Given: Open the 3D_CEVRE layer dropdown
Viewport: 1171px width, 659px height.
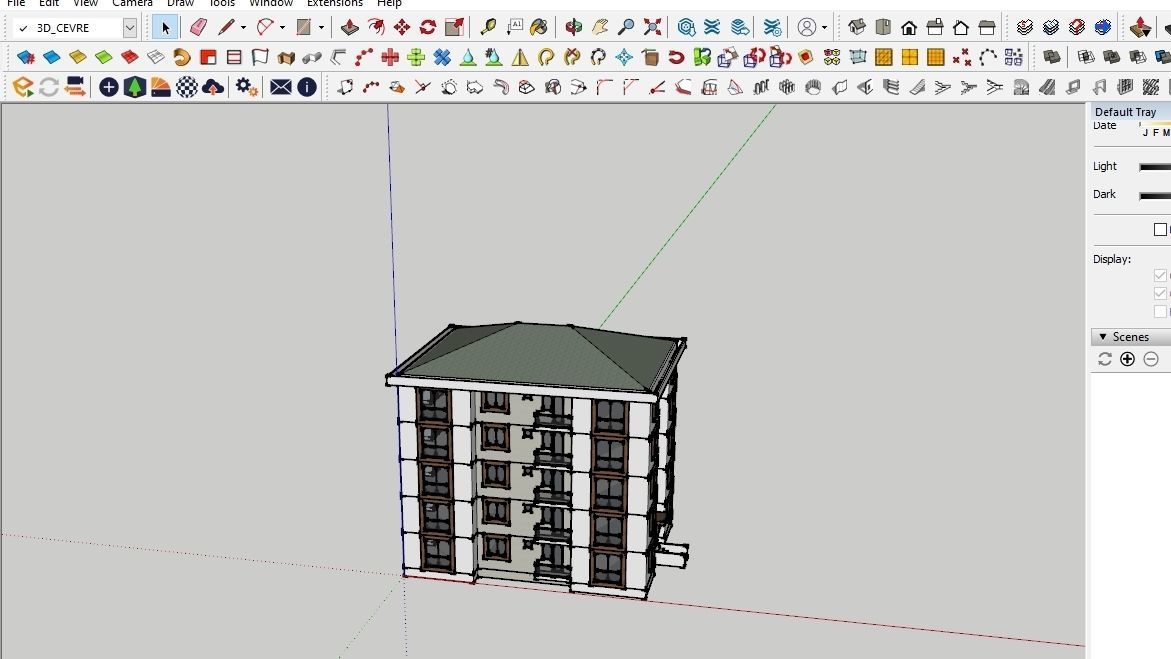Looking at the screenshot, I should [130, 28].
